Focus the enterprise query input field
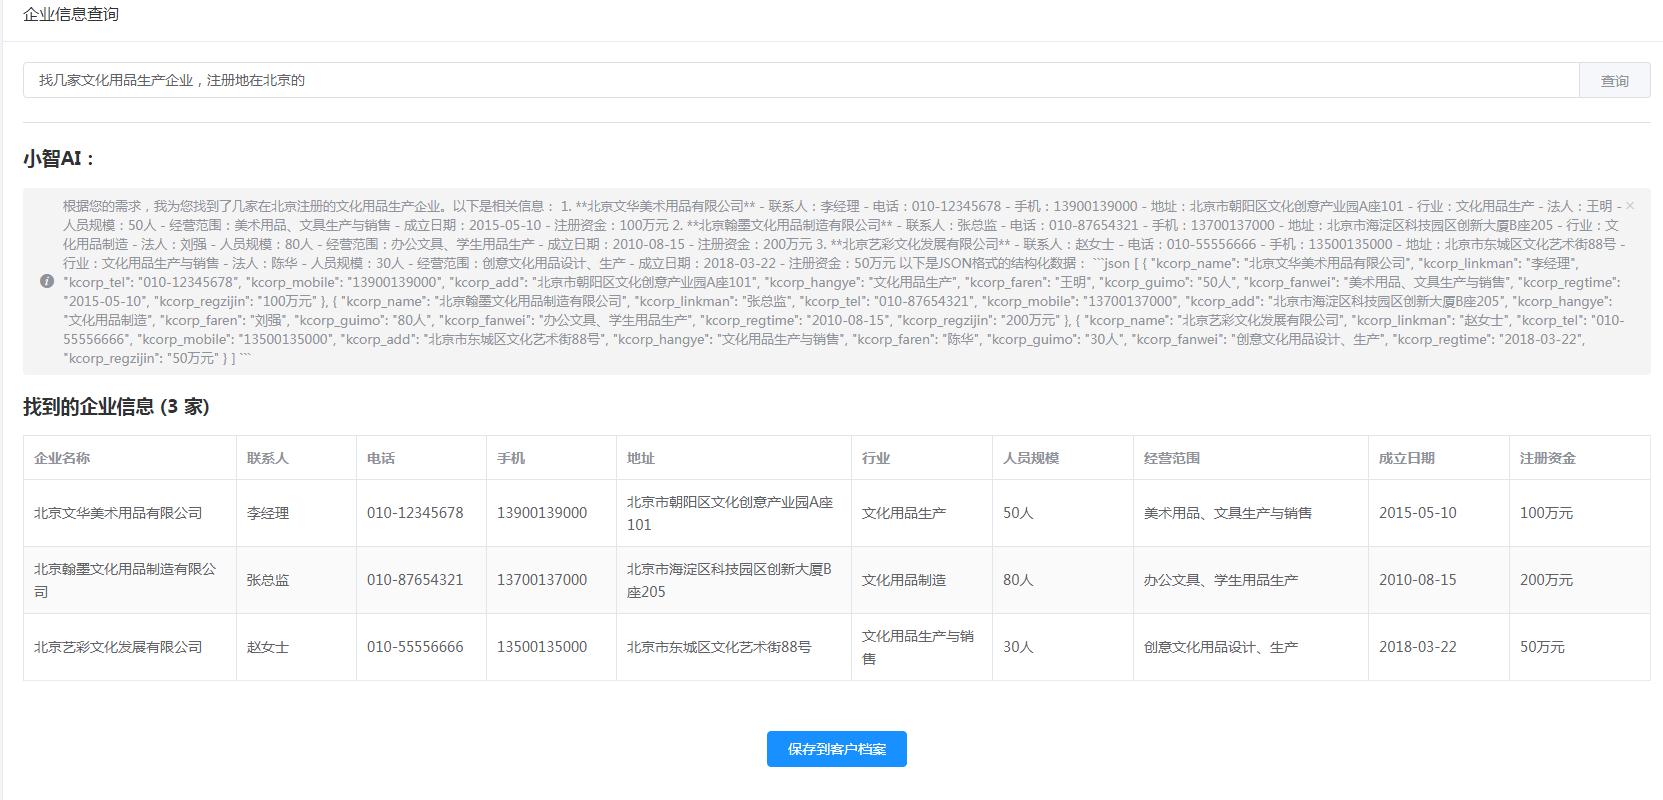This screenshot has height=800, width=1663. pyautogui.click(x=800, y=81)
